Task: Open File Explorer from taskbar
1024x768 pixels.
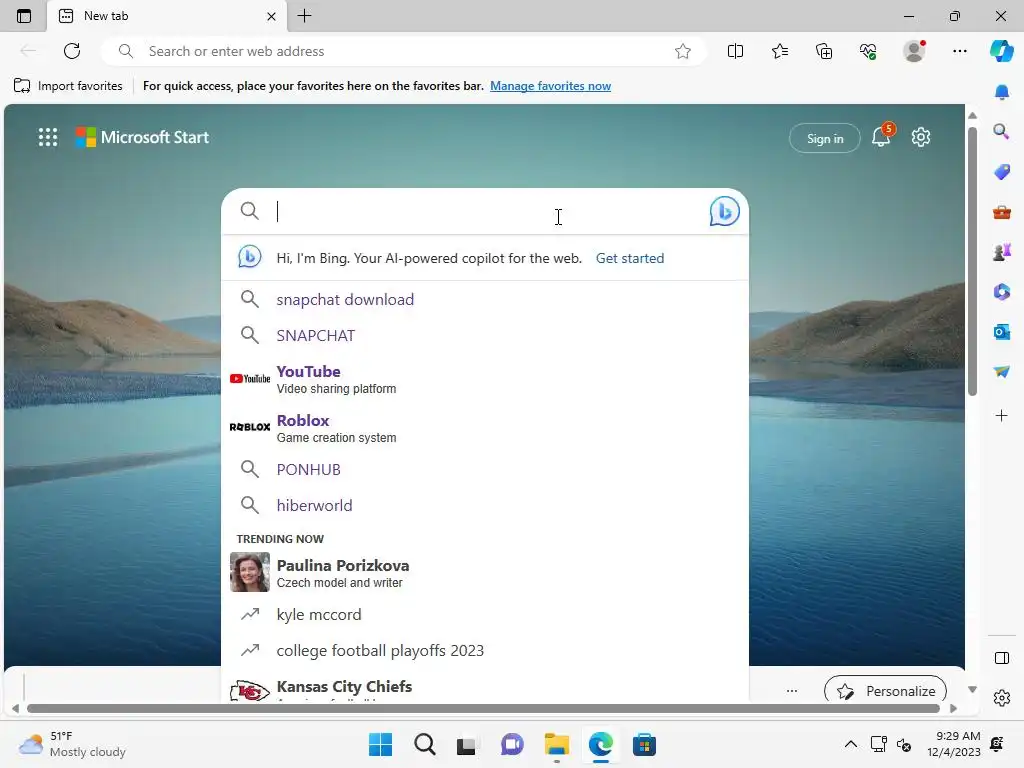Action: [x=556, y=744]
